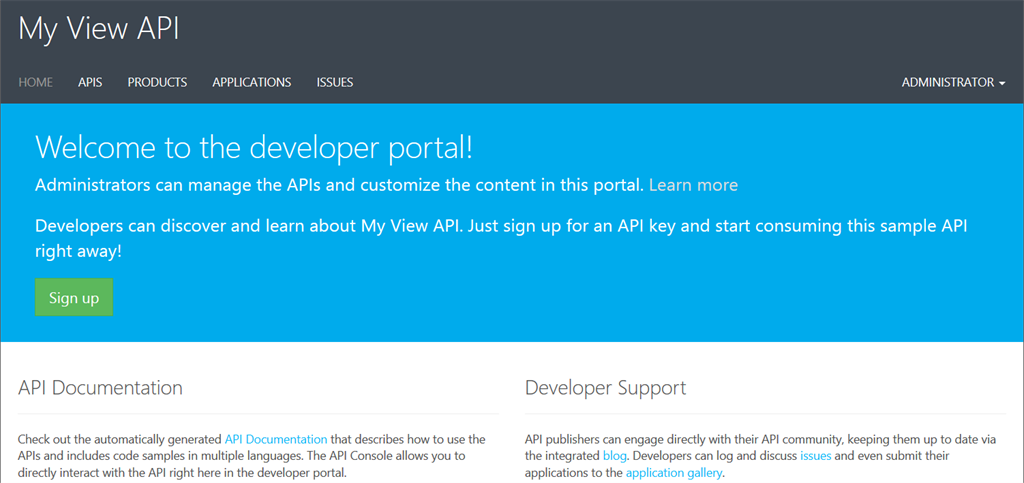Screen dimensions: 1024x483
Task: Expand the ADMINISTRATOR dropdown menu
Action: click(x=953, y=82)
